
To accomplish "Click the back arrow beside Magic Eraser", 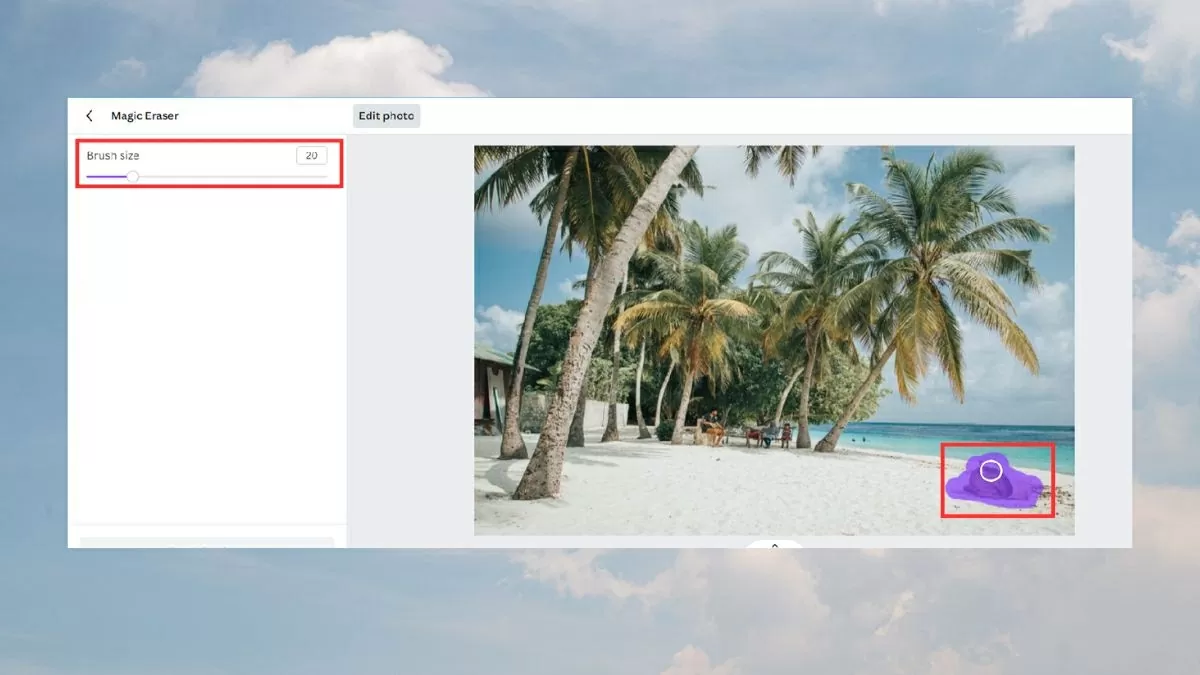I will pyautogui.click(x=89, y=116).
